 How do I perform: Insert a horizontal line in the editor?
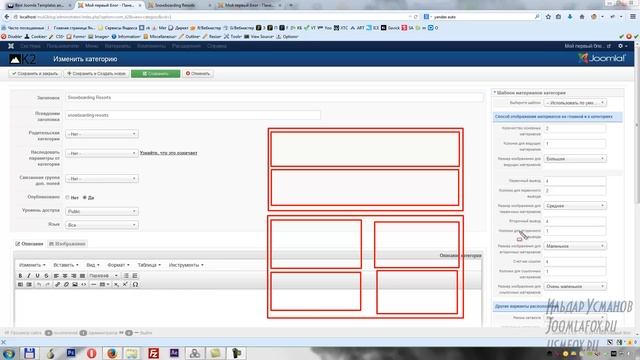click(93, 284)
